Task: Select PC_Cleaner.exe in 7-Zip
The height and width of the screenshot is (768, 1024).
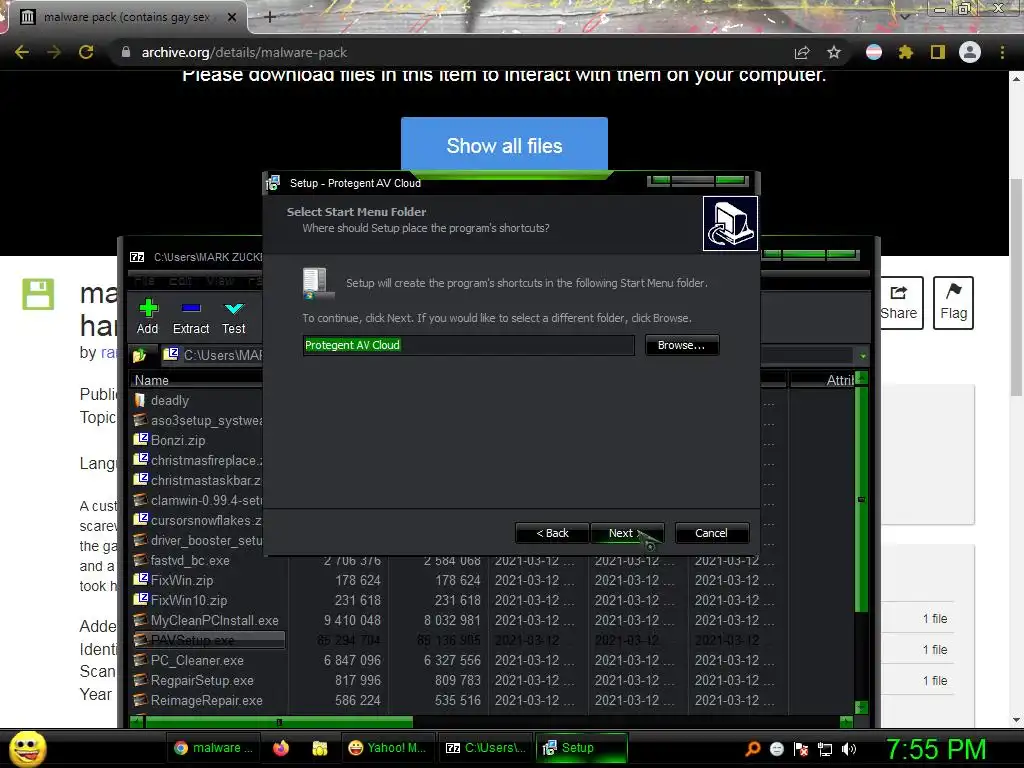Action: tap(197, 660)
